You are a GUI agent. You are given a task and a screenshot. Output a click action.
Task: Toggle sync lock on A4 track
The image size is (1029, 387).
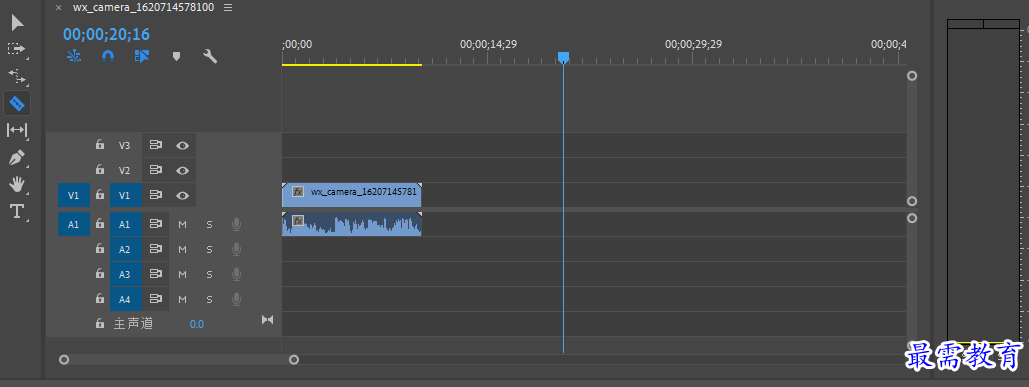[x=156, y=299]
